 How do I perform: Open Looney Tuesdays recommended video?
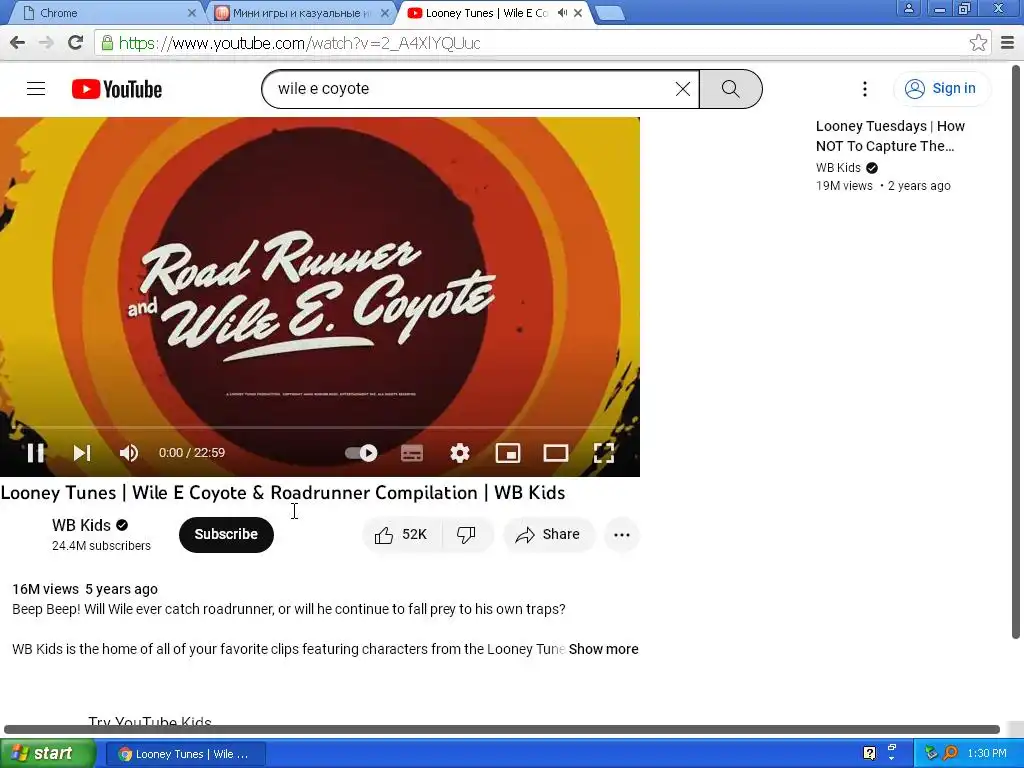(890, 136)
